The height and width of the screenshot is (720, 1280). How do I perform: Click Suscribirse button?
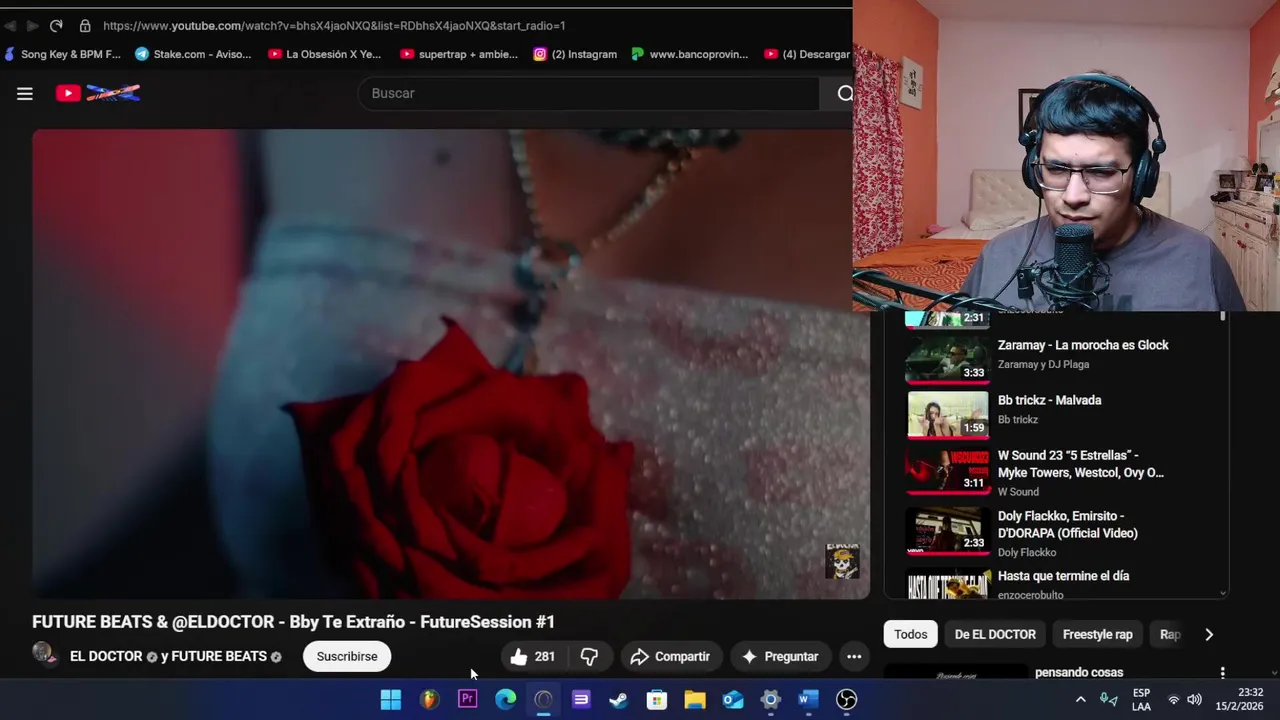click(347, 656)
